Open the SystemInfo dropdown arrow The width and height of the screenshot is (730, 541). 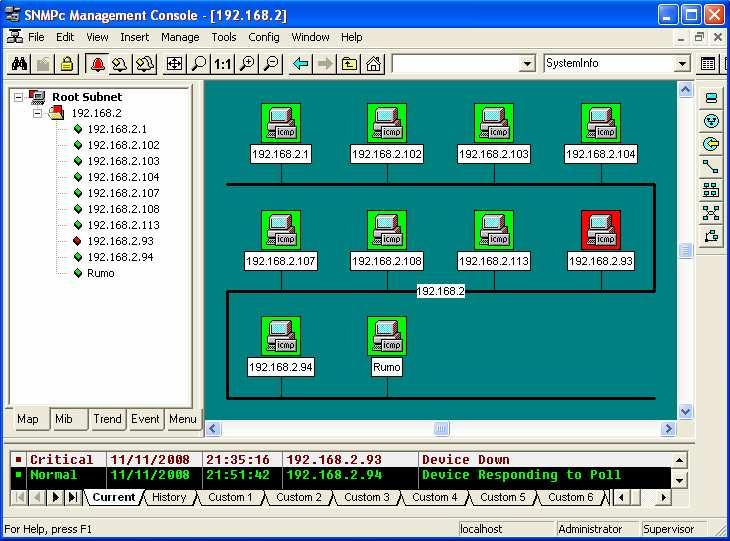(x=682, y=64)
